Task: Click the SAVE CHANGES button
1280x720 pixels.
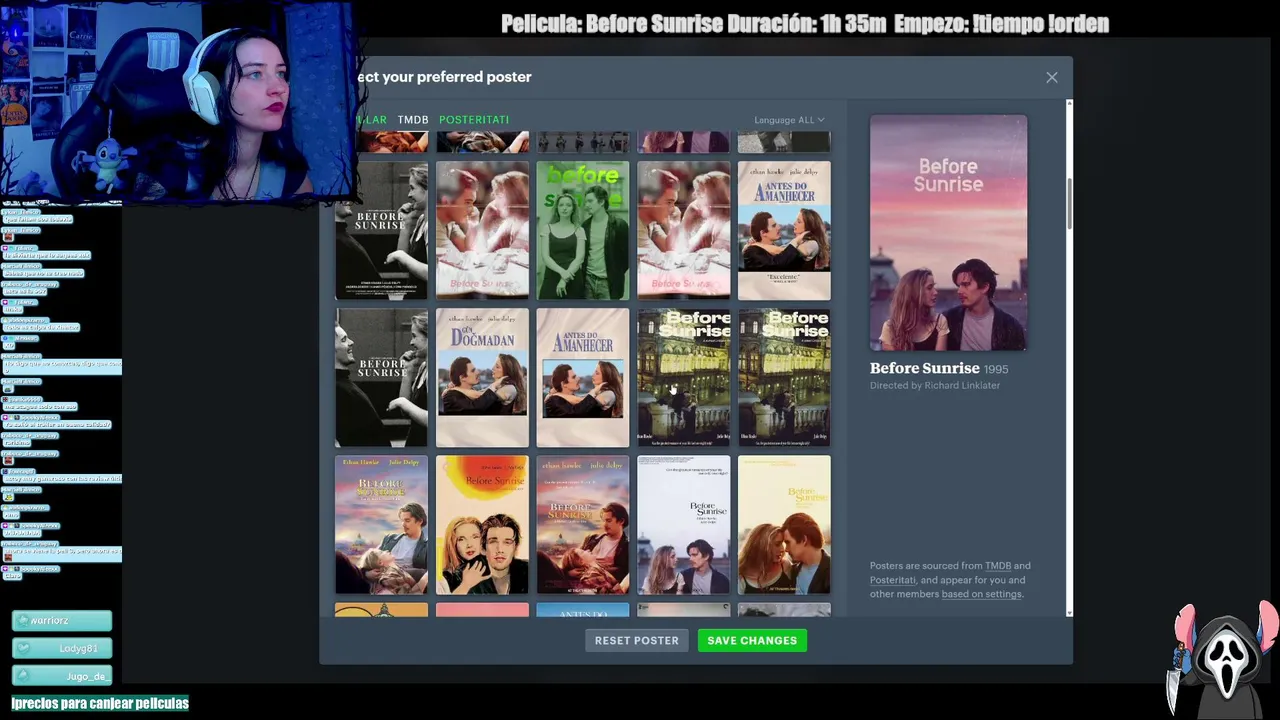Action: click(752, 641)
